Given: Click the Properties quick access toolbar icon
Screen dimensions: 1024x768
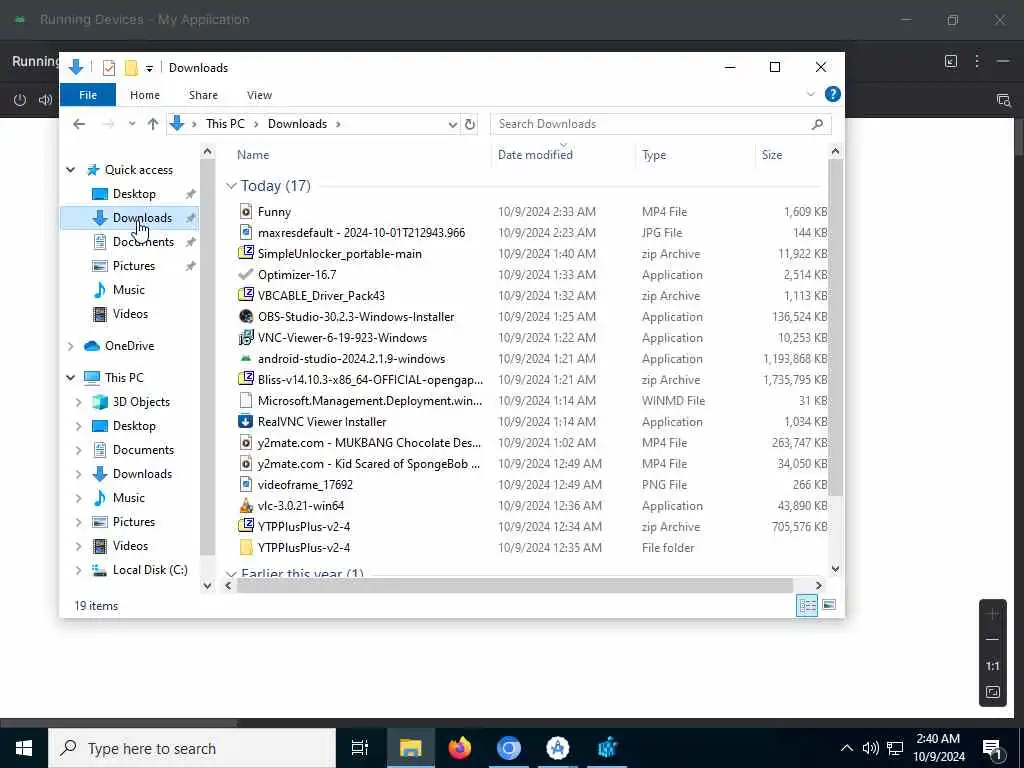Looking at the screenshot, I should tap(109, 67).
